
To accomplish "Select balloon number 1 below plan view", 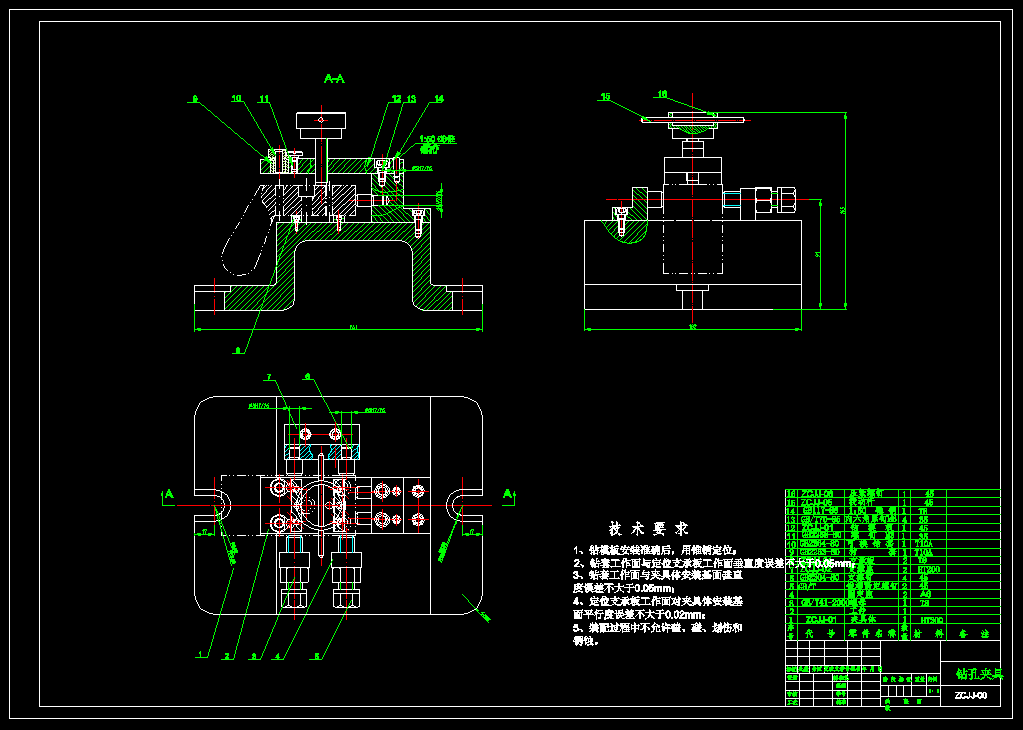I will (x=202, y=653).
